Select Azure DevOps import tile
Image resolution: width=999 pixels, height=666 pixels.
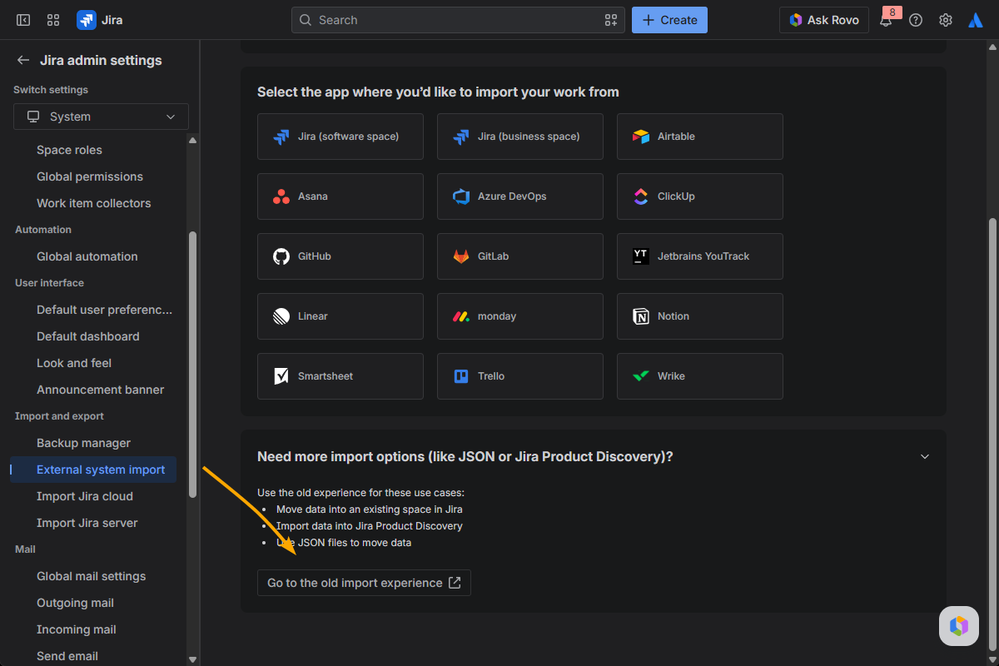(520, 196)
